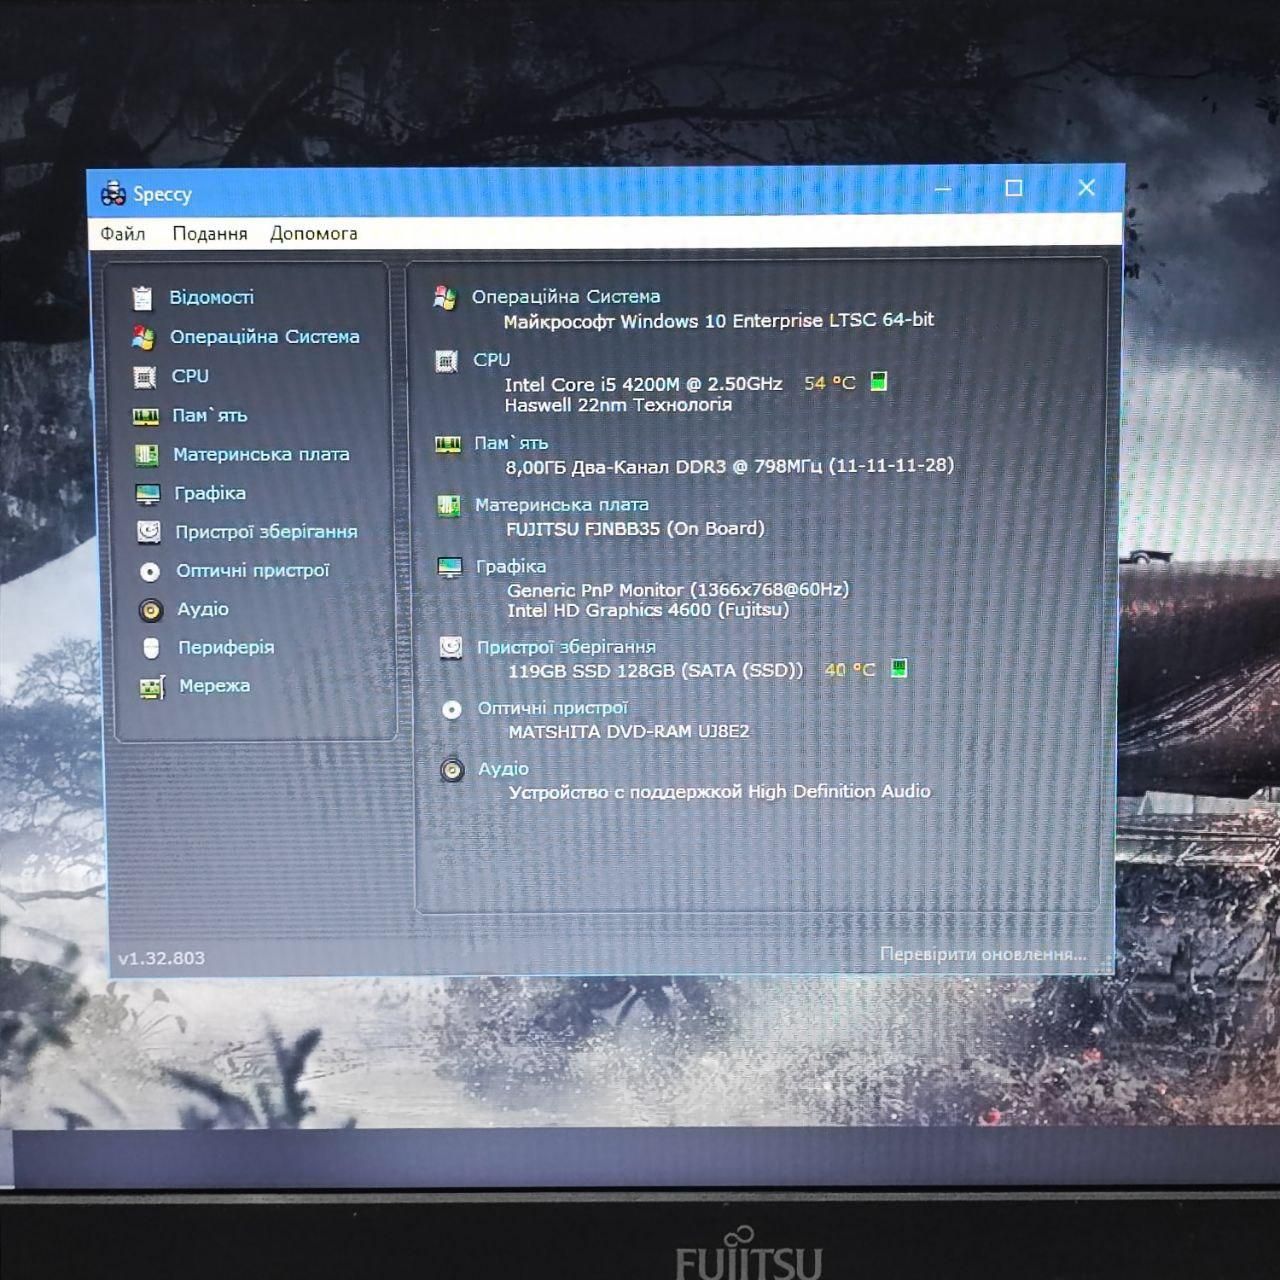Open Пам`ять heading in summary panel
This screenshot has width=1280, height=1280.
(511, 443)
